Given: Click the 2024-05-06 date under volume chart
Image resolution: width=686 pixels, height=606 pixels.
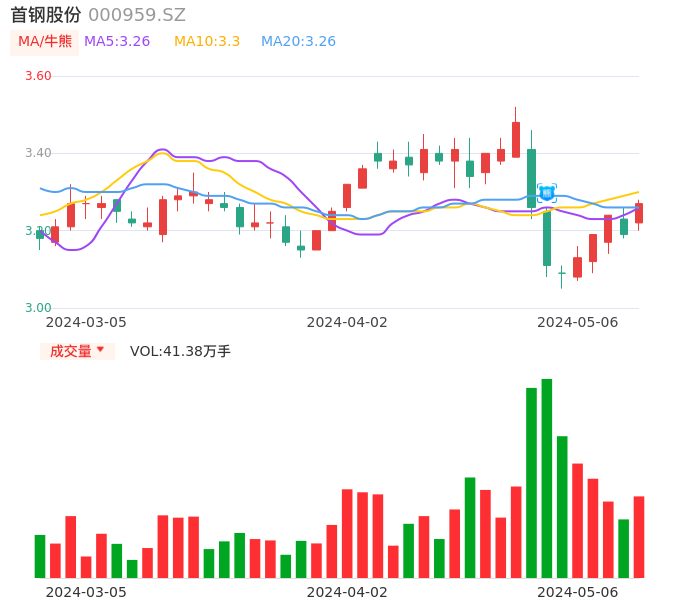Looking at the screenshot, I should click(x=578, y=592).
